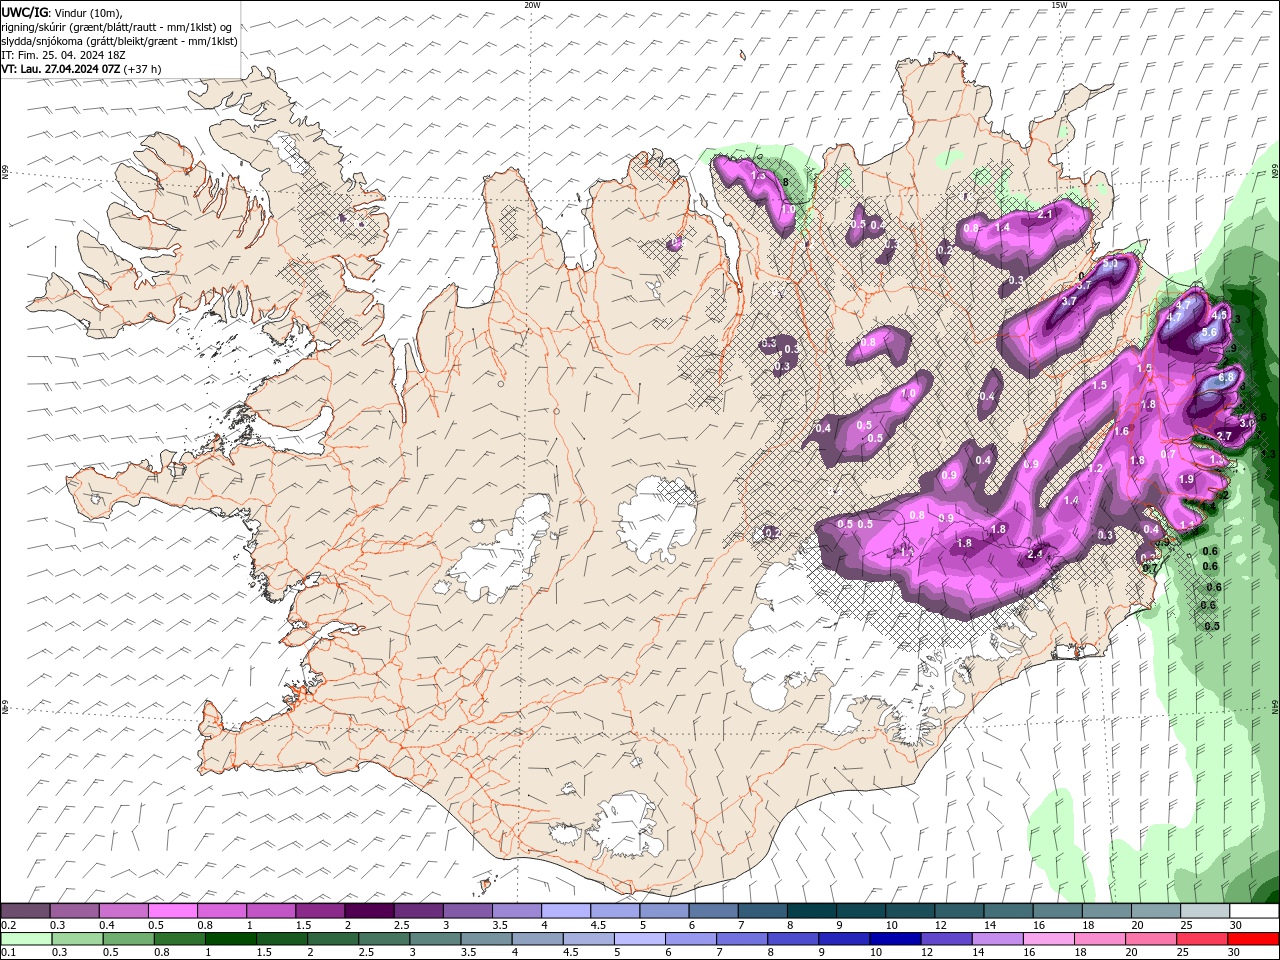This screenshot has height=960, width=1280.
Task: Click the 'slydda/snjókoma' legend description line
Action: [x=119, y=41]
